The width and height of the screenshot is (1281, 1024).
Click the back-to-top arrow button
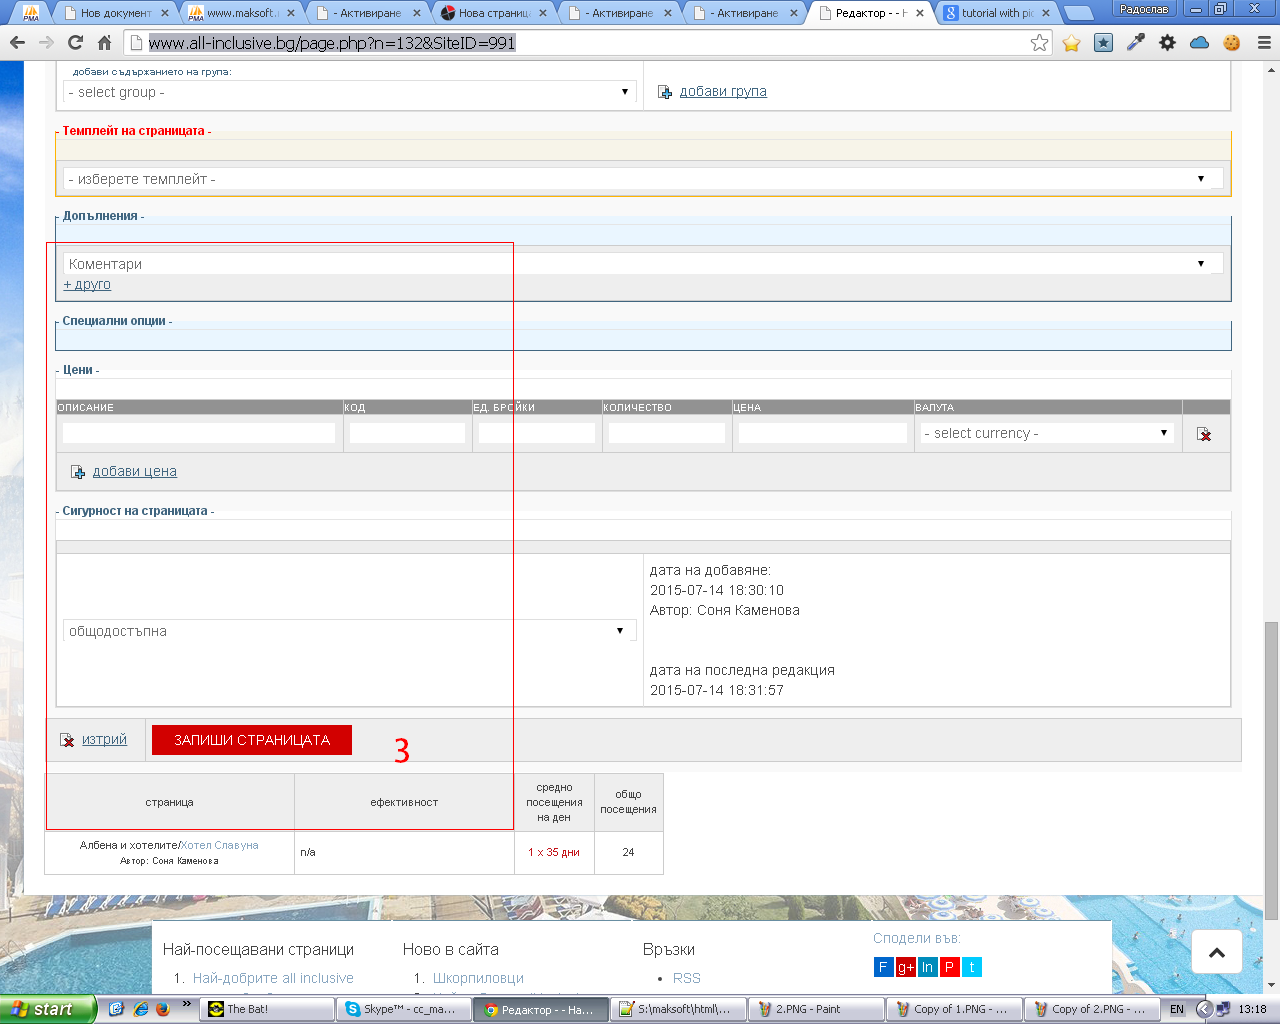1217,952
